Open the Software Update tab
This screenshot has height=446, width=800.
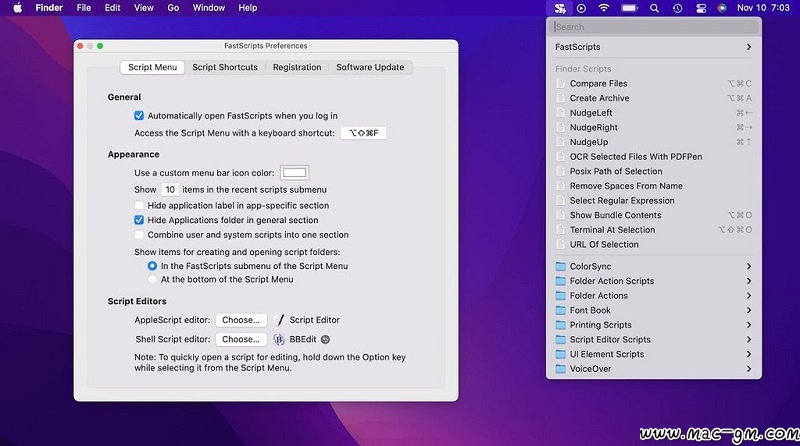coord(370,67)
